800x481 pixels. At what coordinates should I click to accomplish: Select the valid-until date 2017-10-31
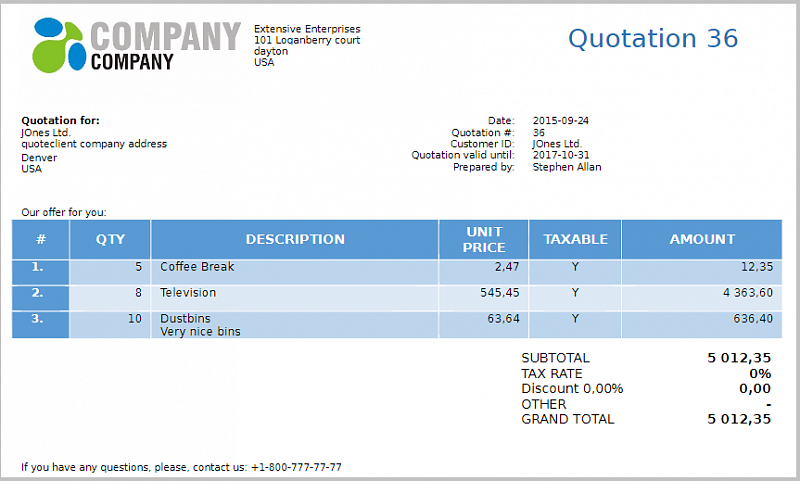tap(561, 155)
